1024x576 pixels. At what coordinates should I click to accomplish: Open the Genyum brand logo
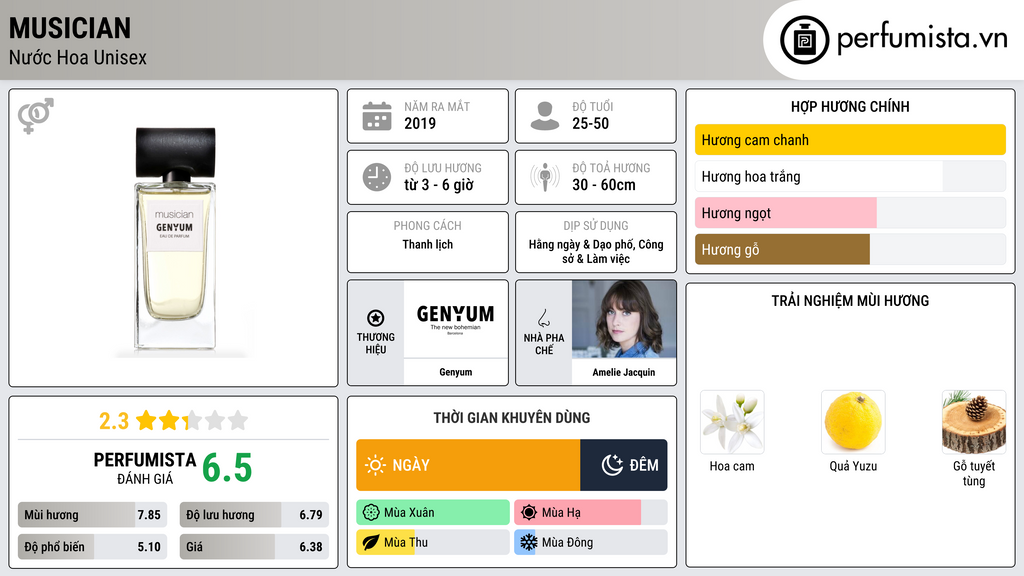[456, 319]
